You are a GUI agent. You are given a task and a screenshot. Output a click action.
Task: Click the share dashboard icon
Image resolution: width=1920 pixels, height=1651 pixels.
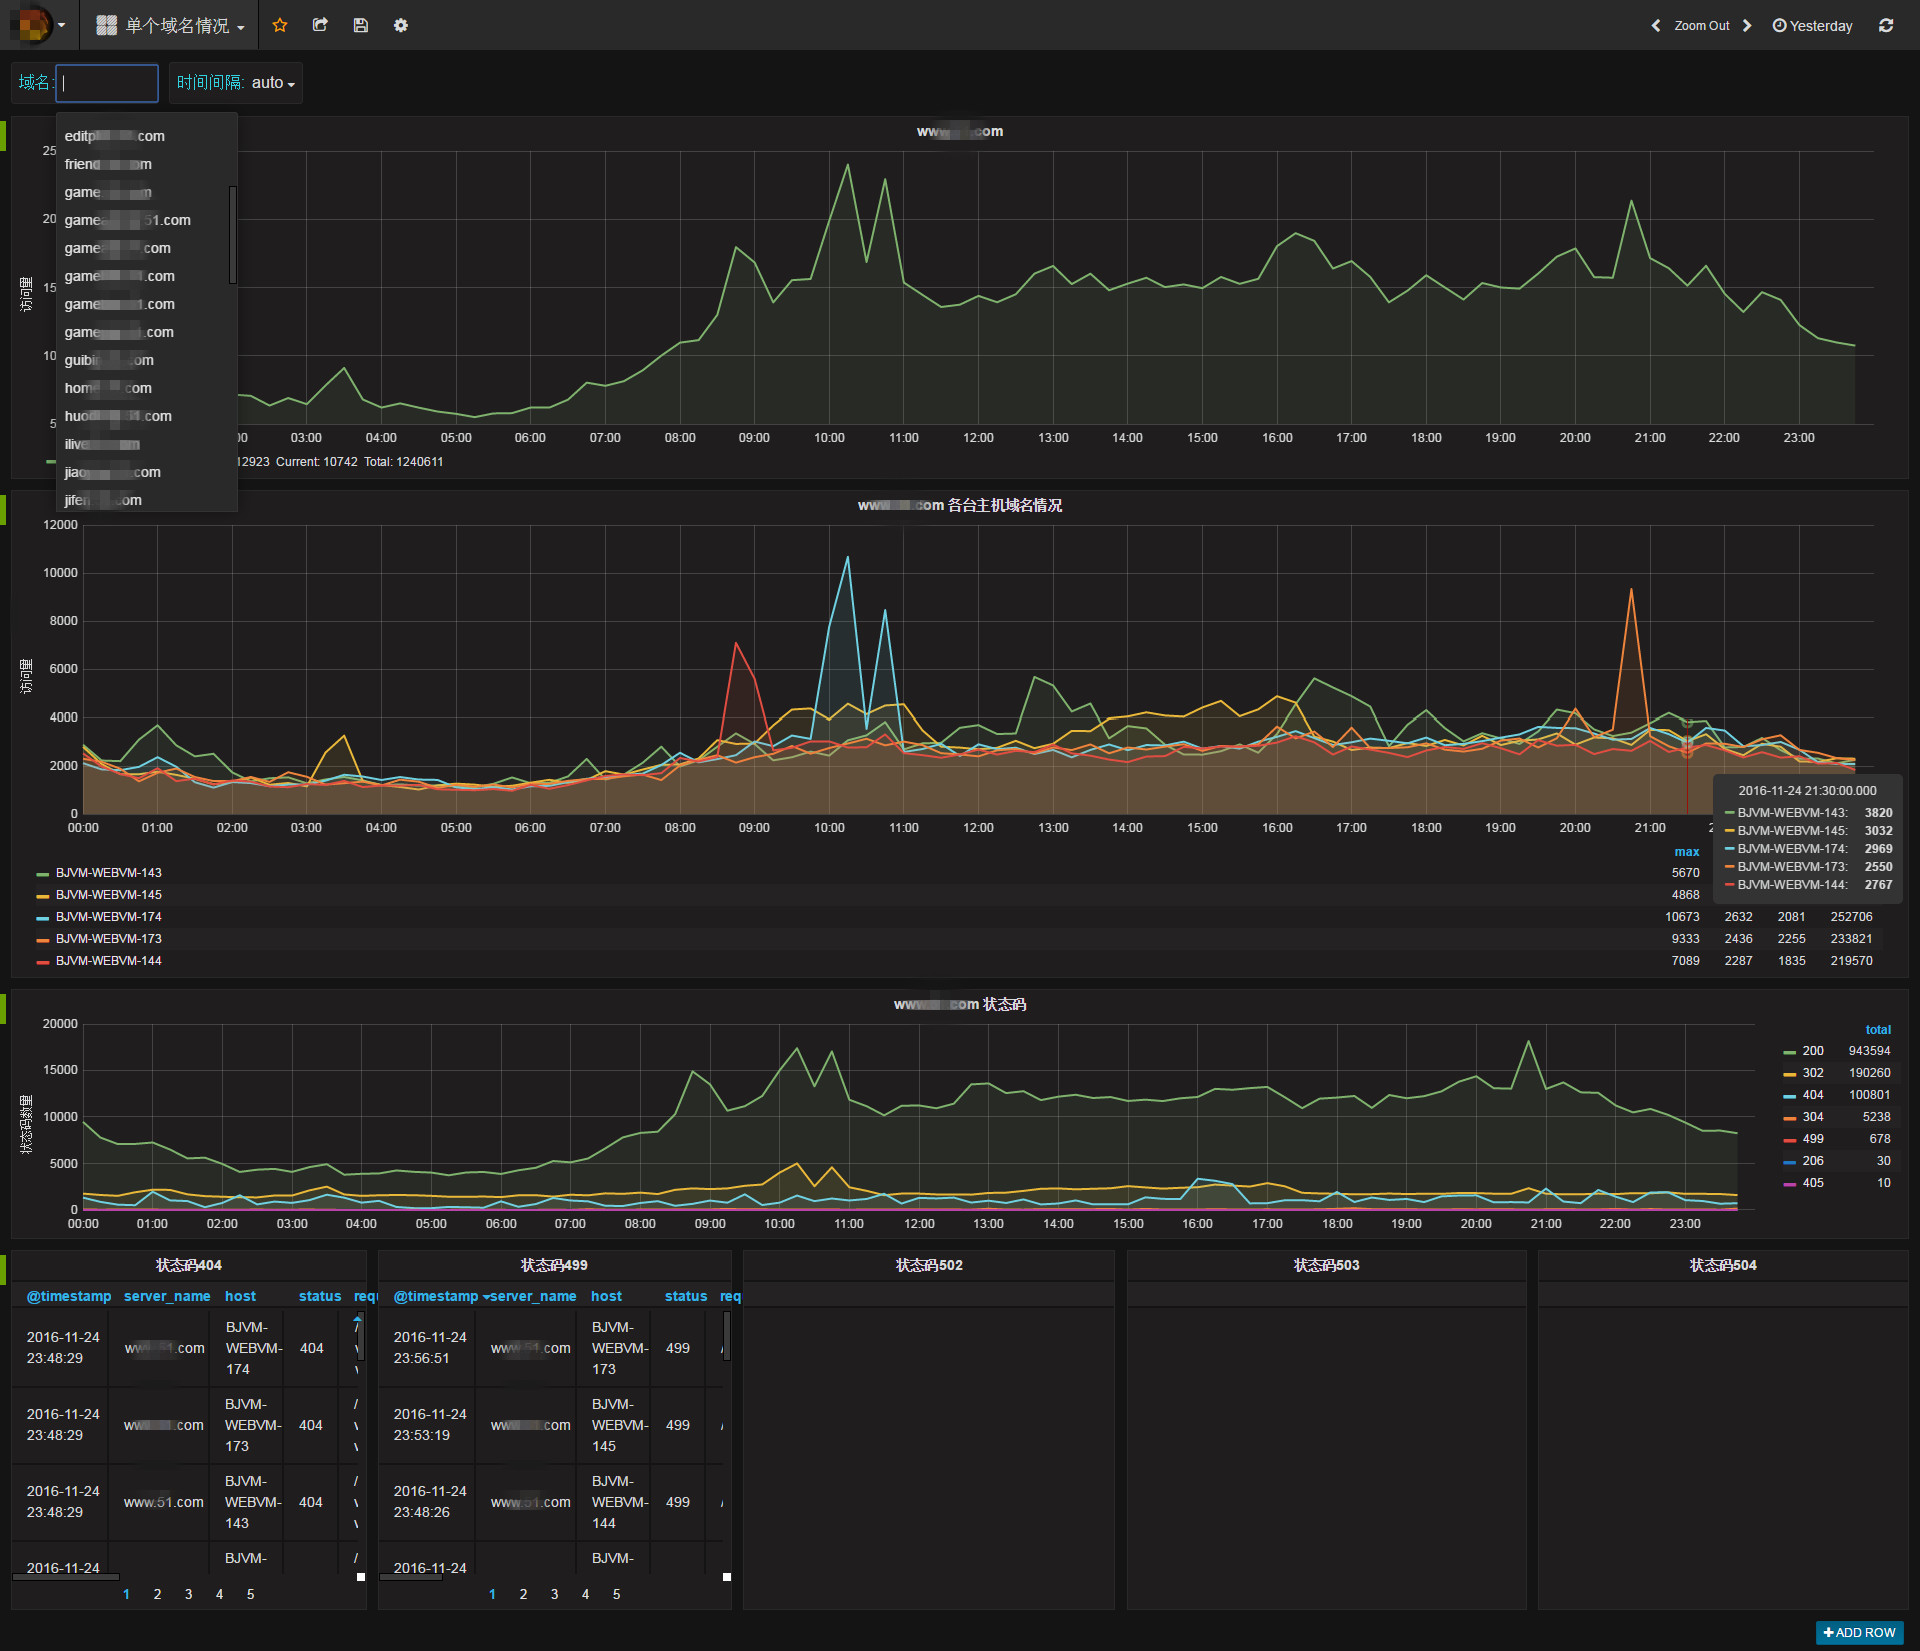click(x=320, y=25)
